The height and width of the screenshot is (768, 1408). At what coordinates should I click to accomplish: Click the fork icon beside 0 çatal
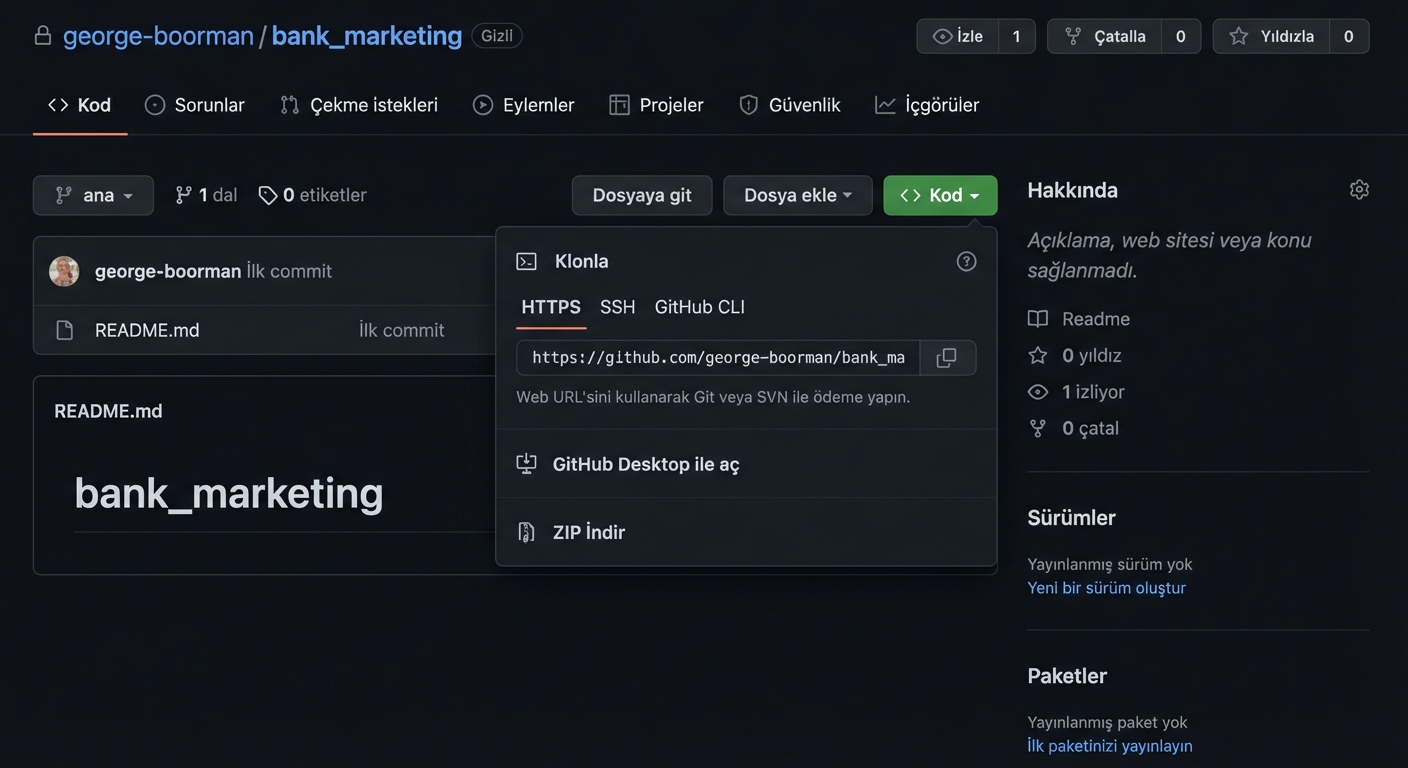point(1037,427)
